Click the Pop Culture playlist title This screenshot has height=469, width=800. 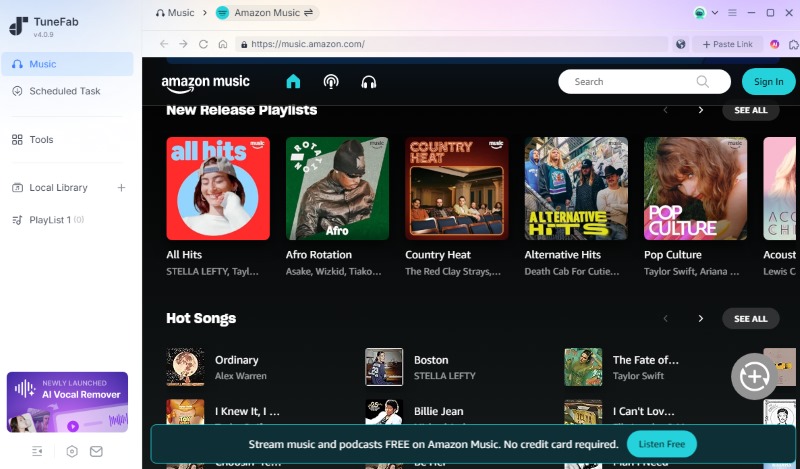[x=672, y=255]
